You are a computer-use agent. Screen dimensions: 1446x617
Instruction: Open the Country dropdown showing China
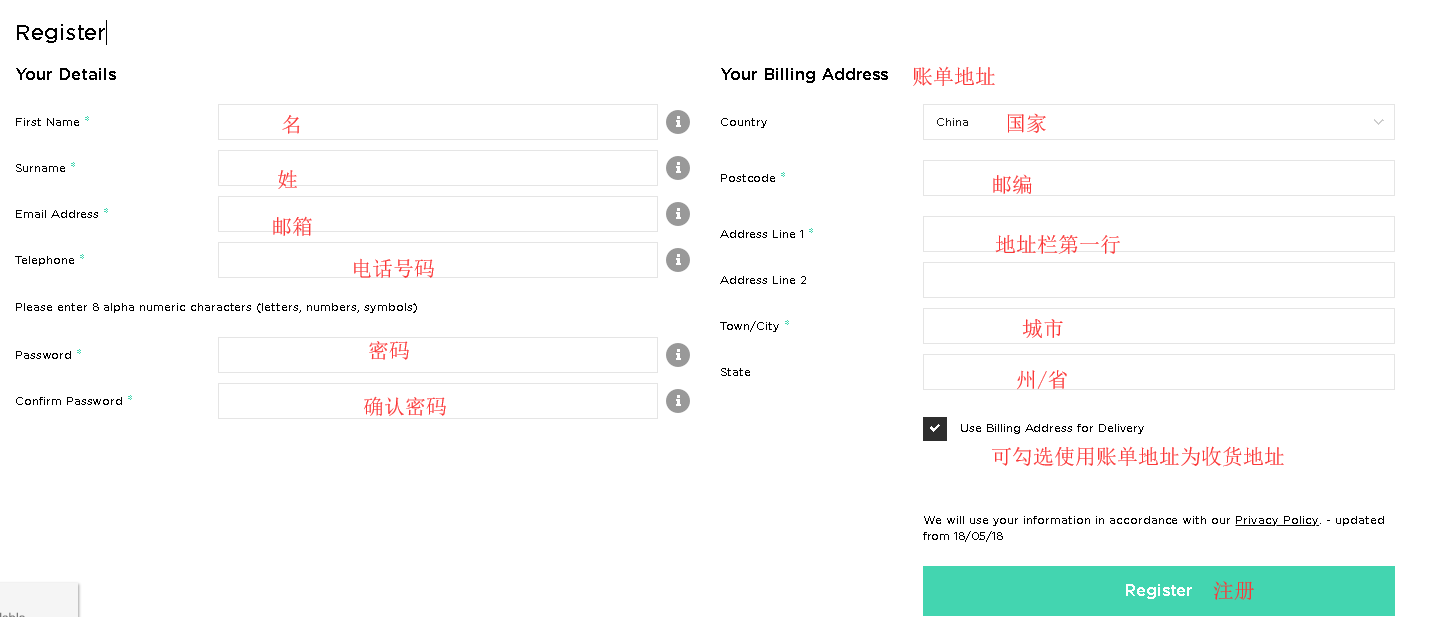[x=1157, y=122]
